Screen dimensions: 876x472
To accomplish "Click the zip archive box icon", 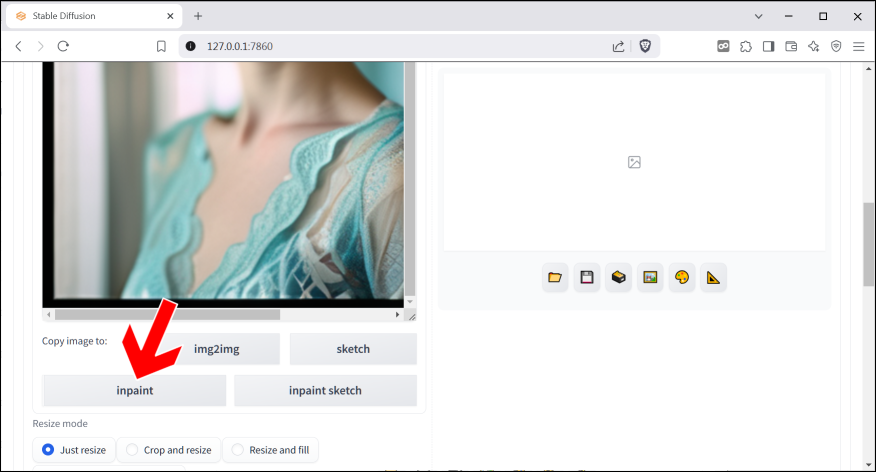I will point(619,277).
